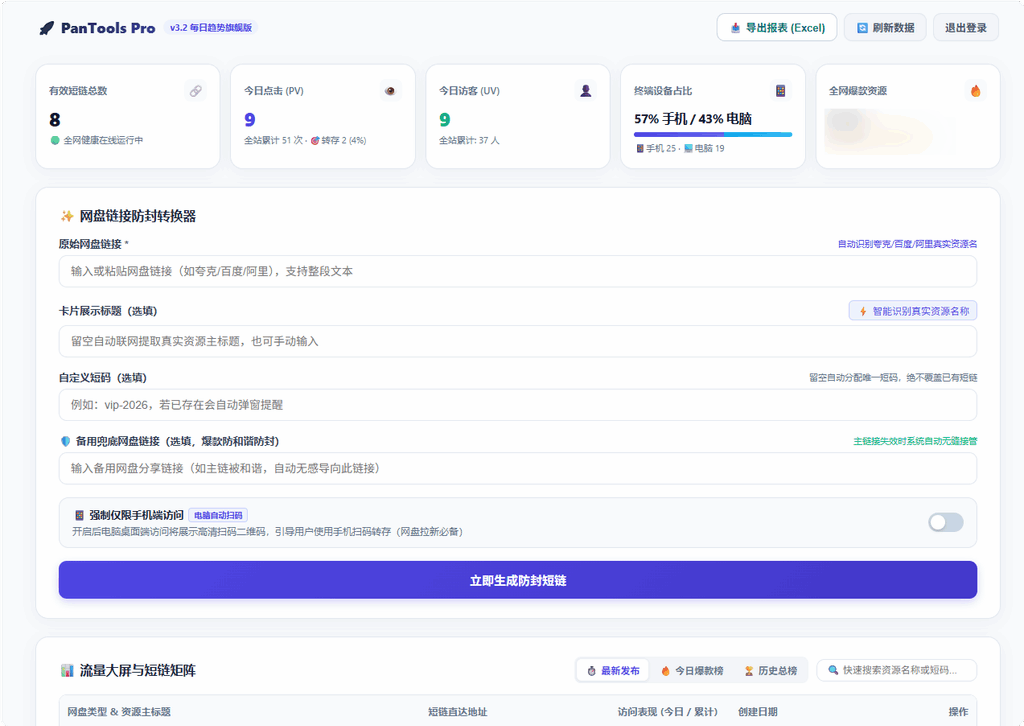
Task: Focus the 备用兜底网盘链接 input field
Action: (x=518, y=468)
